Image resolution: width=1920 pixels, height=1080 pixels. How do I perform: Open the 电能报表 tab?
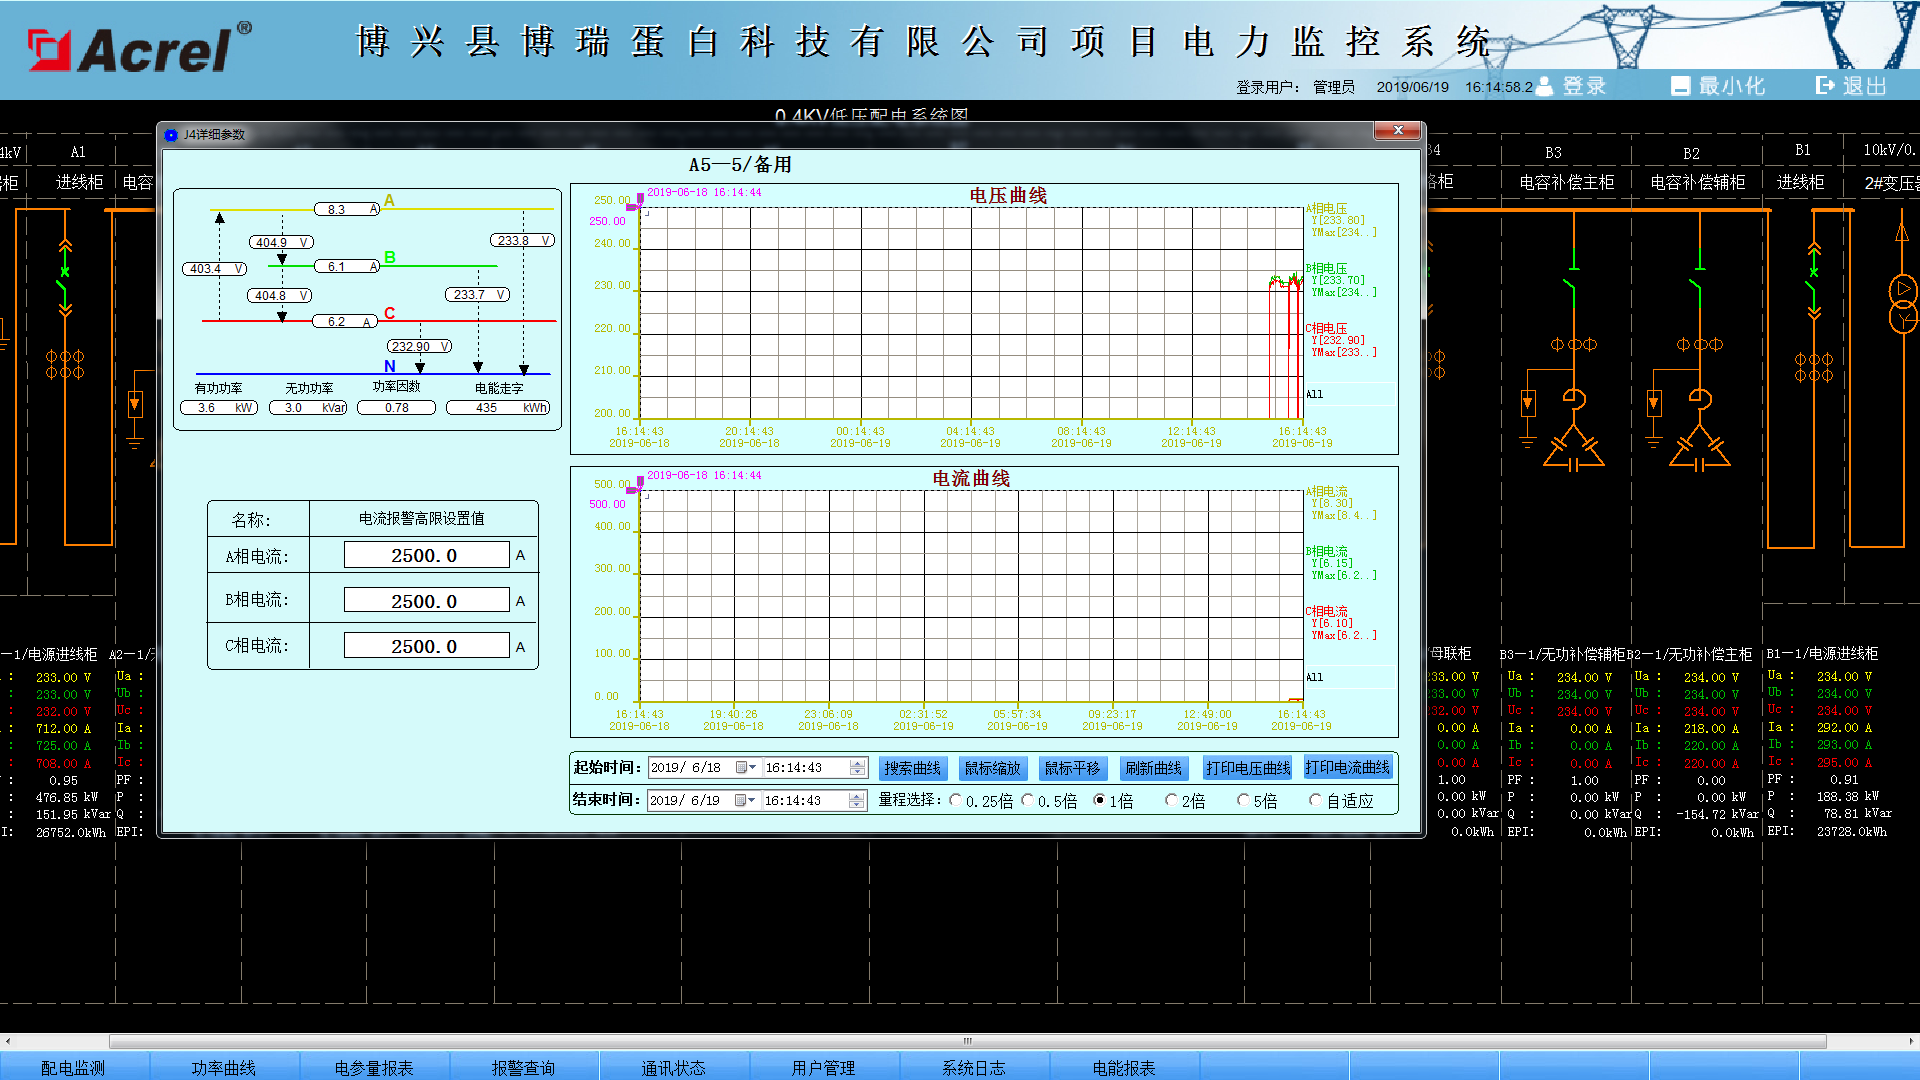[x=1123, y=1068]
